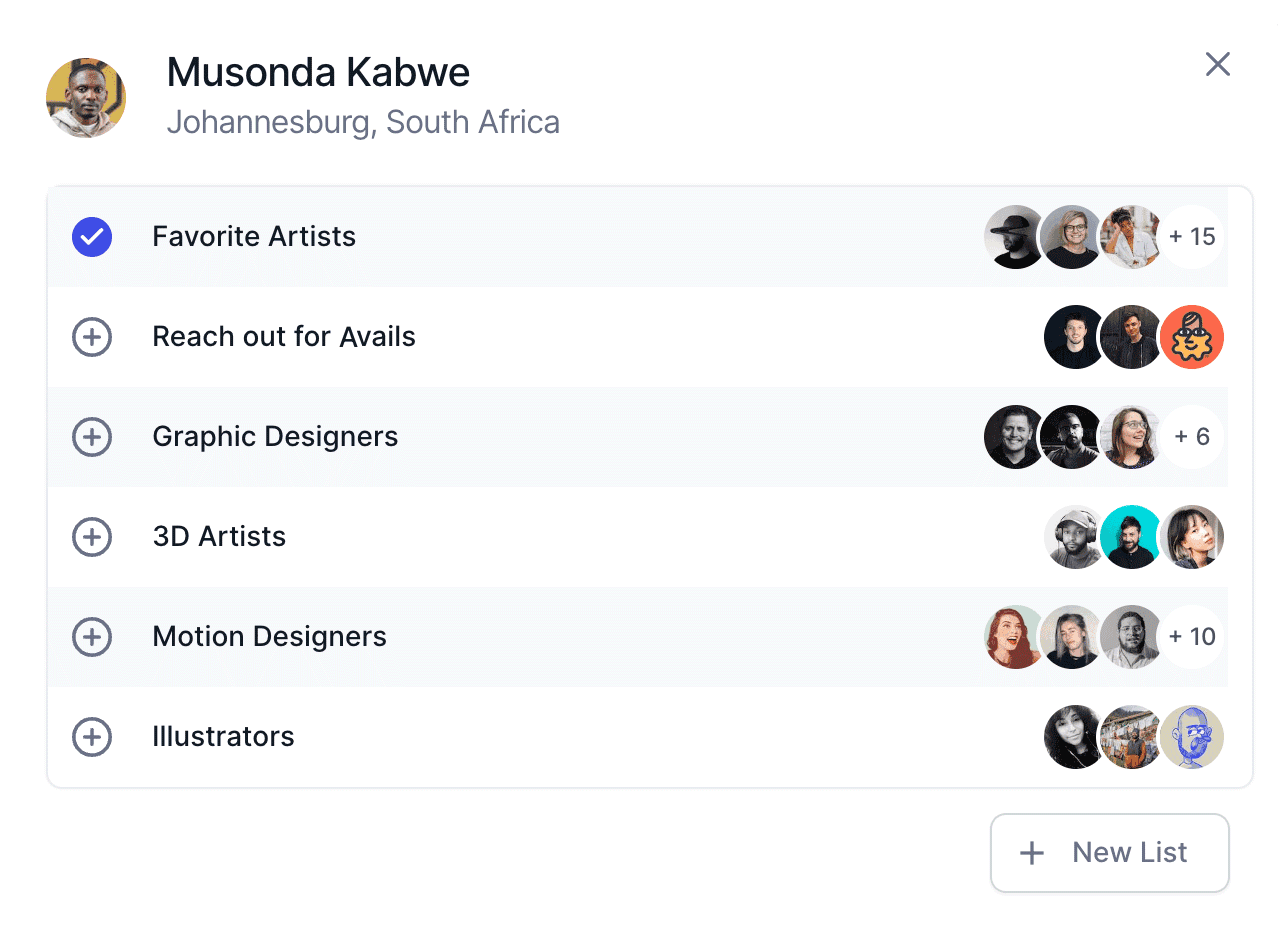The image size is (1278, 940).
Task: Add artist to 3D Artists list
Action: pyautogui.click(x=92, y=537)
